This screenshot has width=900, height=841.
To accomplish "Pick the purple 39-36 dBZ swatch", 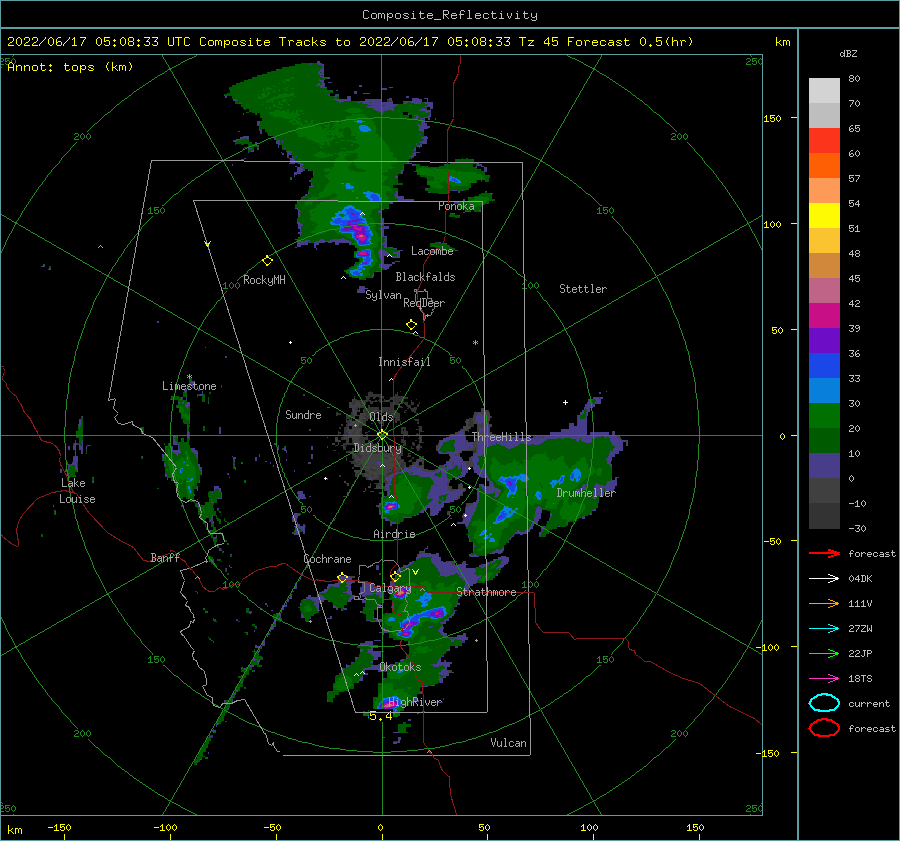I will click(824, 340).
